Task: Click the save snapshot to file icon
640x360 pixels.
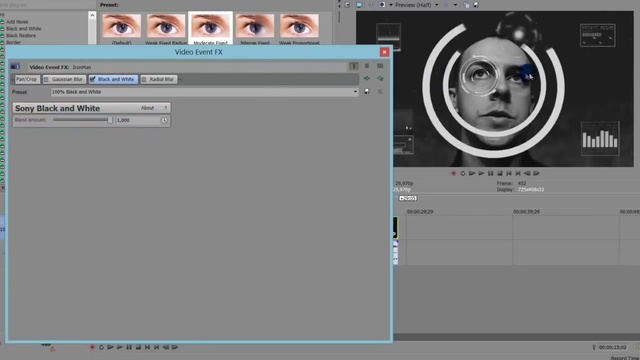Action: point(476,5)
